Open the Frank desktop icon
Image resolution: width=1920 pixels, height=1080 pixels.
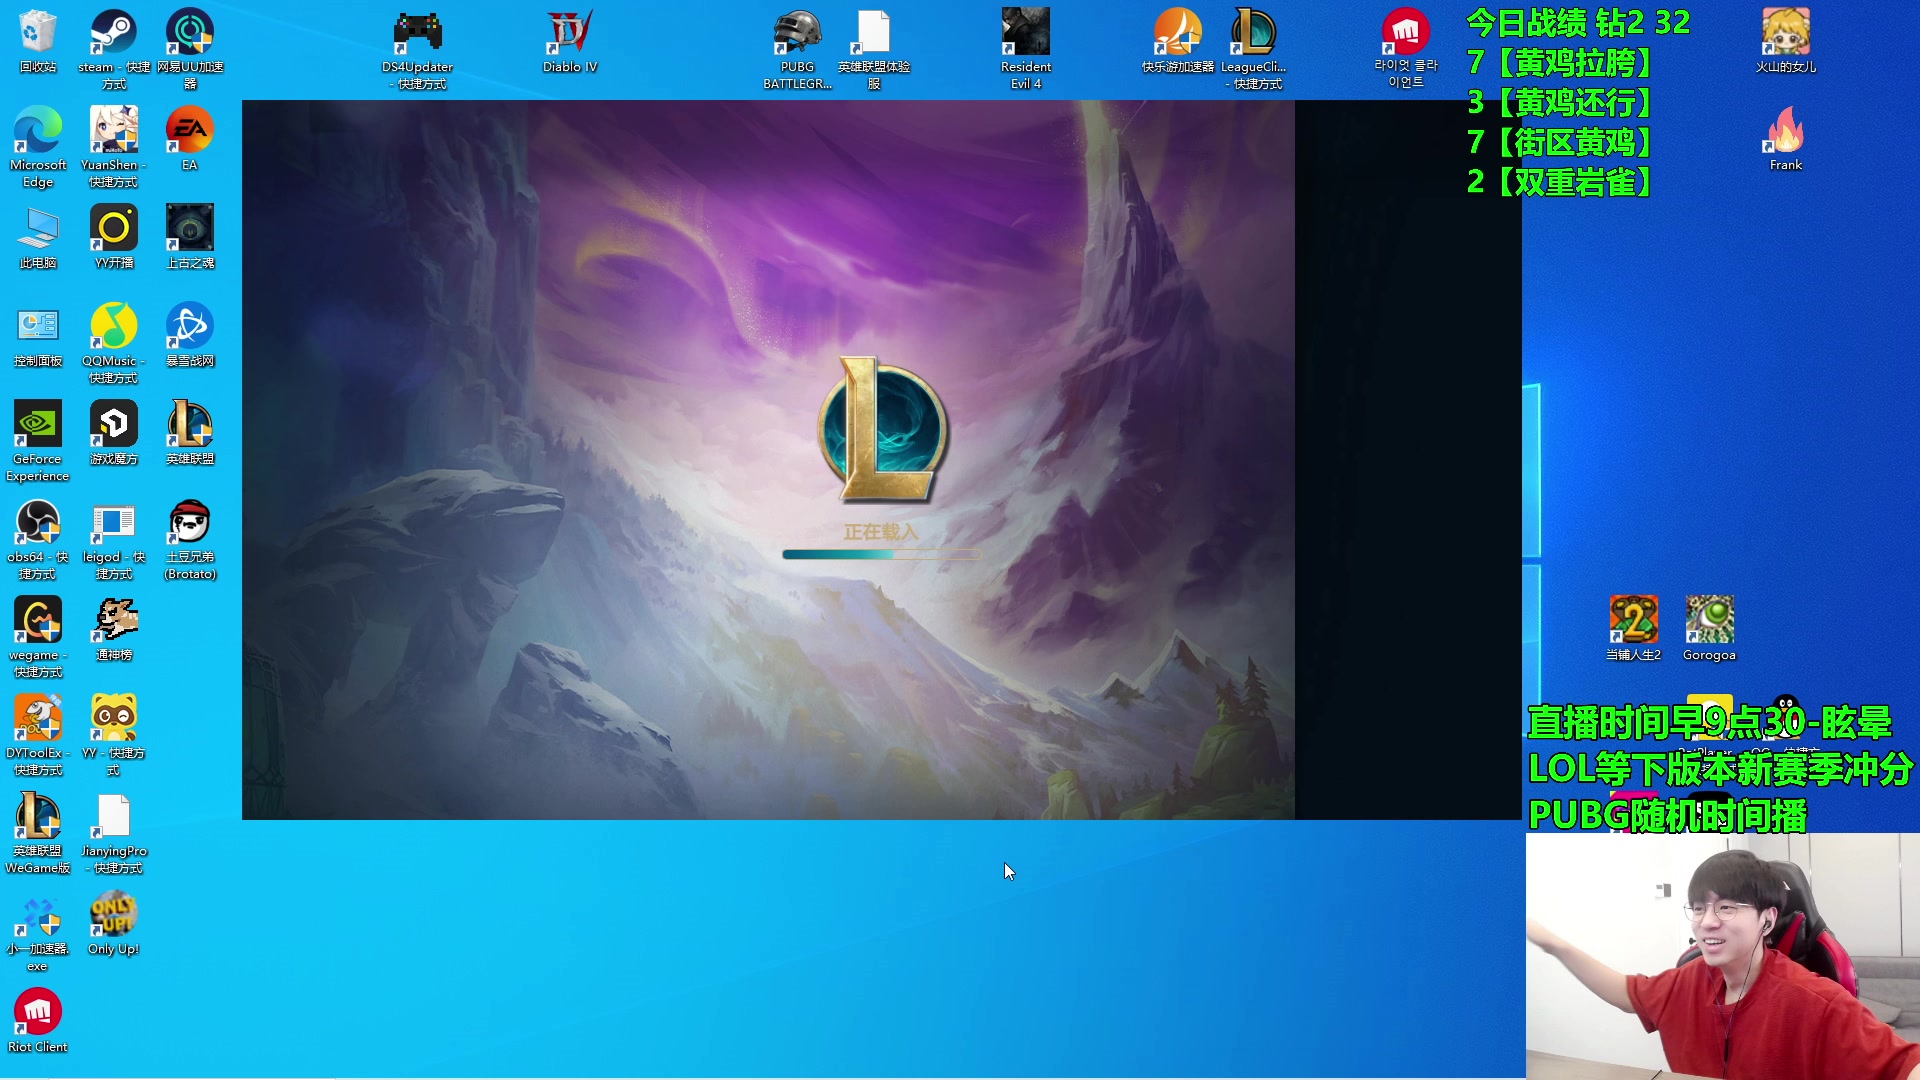[x=1785, y=138]
